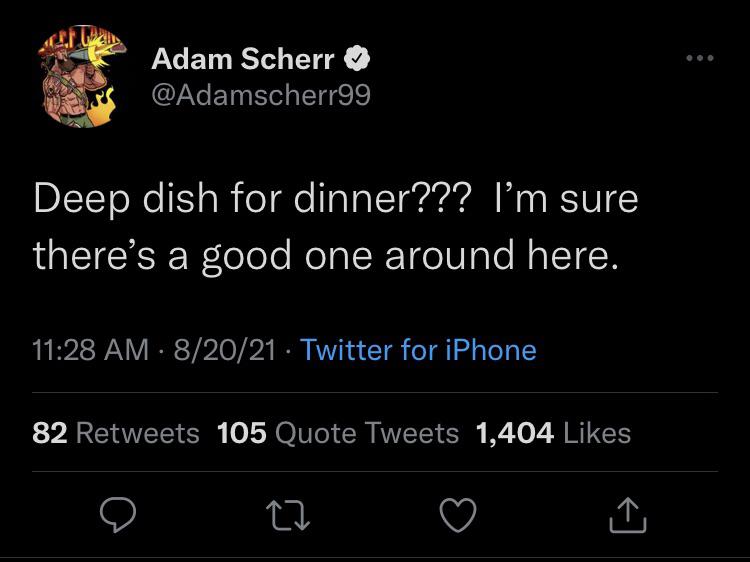The width and height of the screenshot is (750, 562).
Task: Show the Likes word label
Action: tap(597, 432)
